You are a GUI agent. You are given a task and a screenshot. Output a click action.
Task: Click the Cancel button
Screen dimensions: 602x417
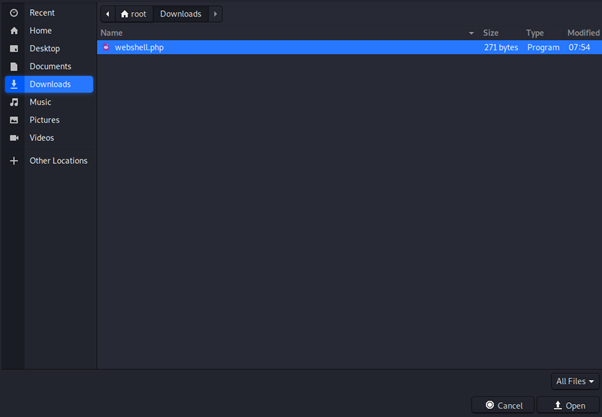tap(503, 405)
